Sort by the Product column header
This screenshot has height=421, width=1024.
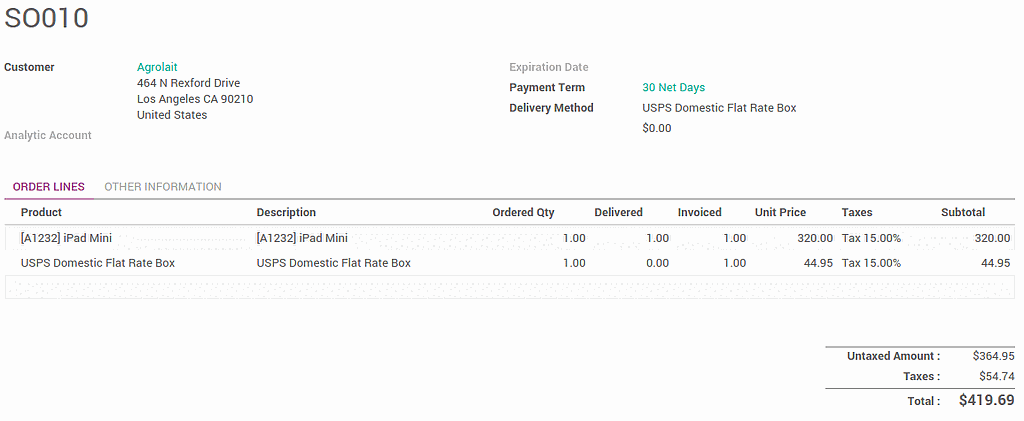click(41, 212)
